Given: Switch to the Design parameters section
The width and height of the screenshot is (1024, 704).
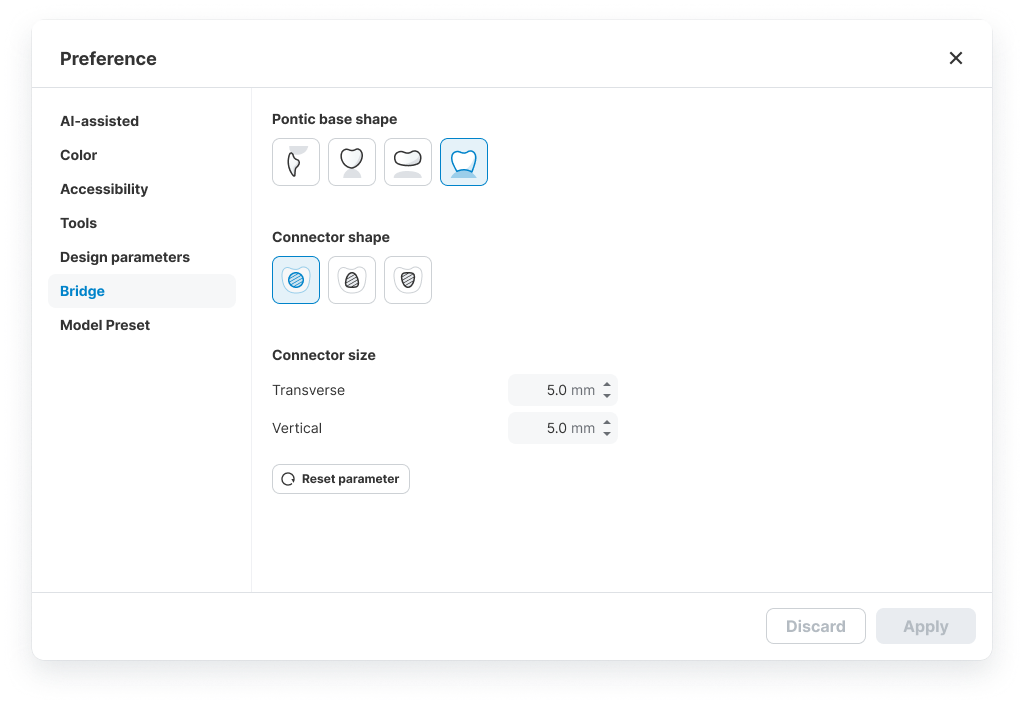Looking at the screenshot, I should tap(124, 257).
